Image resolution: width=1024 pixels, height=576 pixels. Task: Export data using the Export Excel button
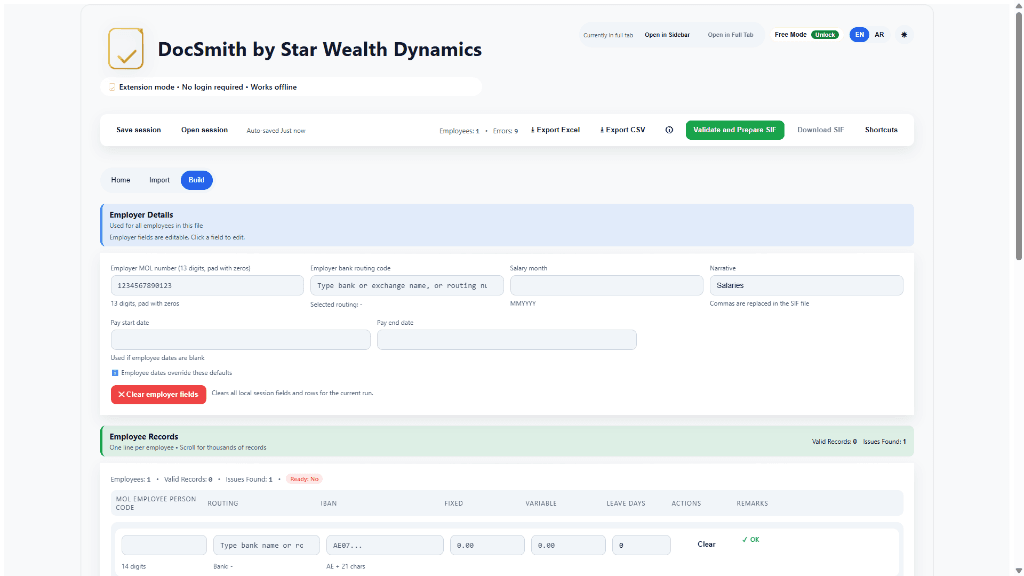(x=555, y=130)
